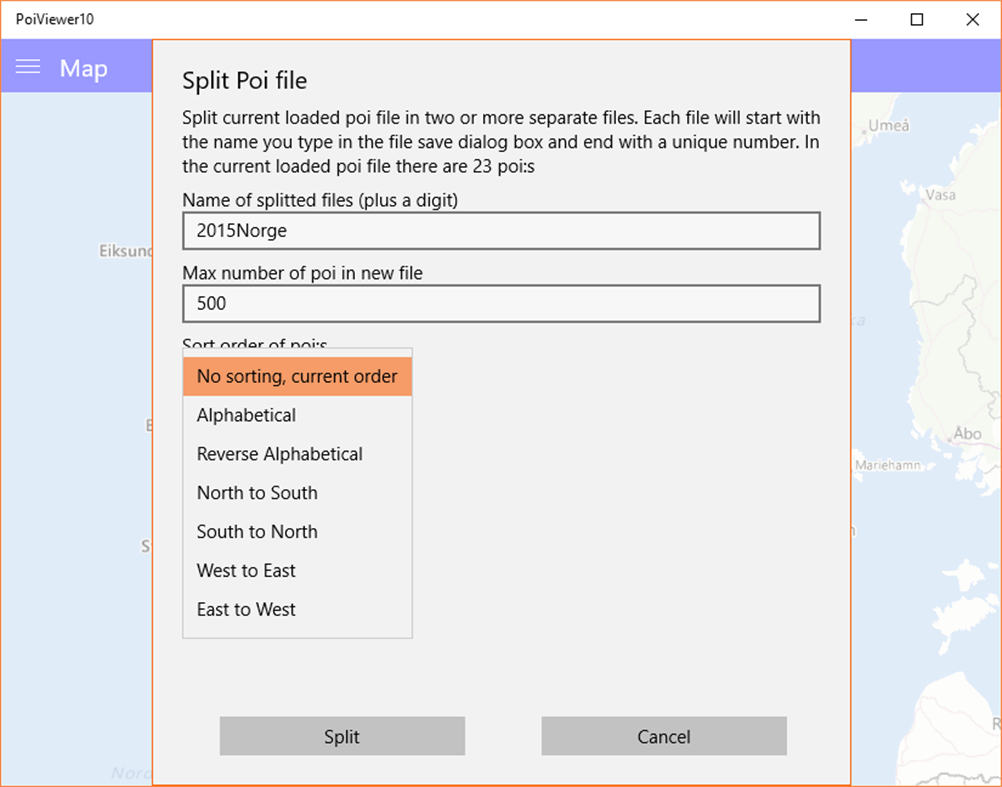Choose "South to North" sorting
The height and width of the screenshot is (787, 1002).
(x=257, y=532)
